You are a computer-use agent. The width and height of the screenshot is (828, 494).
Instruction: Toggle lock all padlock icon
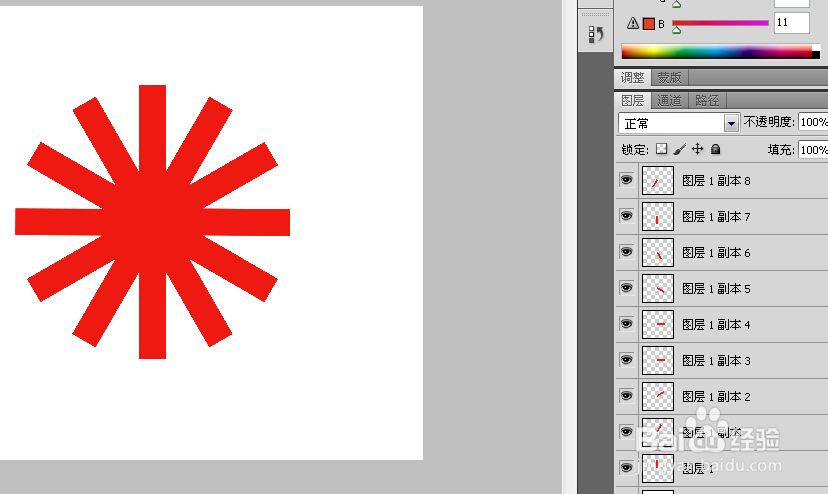pos(716,149)
